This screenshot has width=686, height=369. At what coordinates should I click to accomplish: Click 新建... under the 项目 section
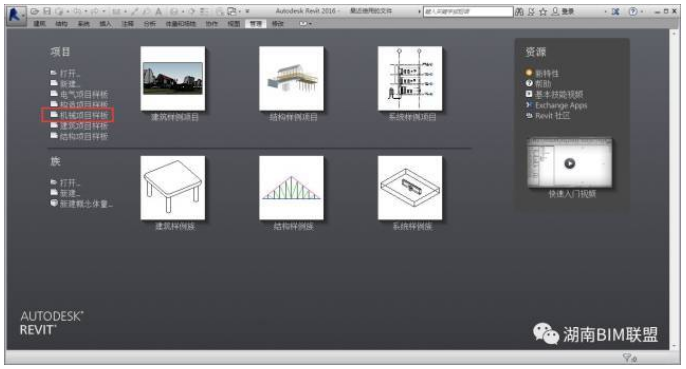[x=70, y=84]
